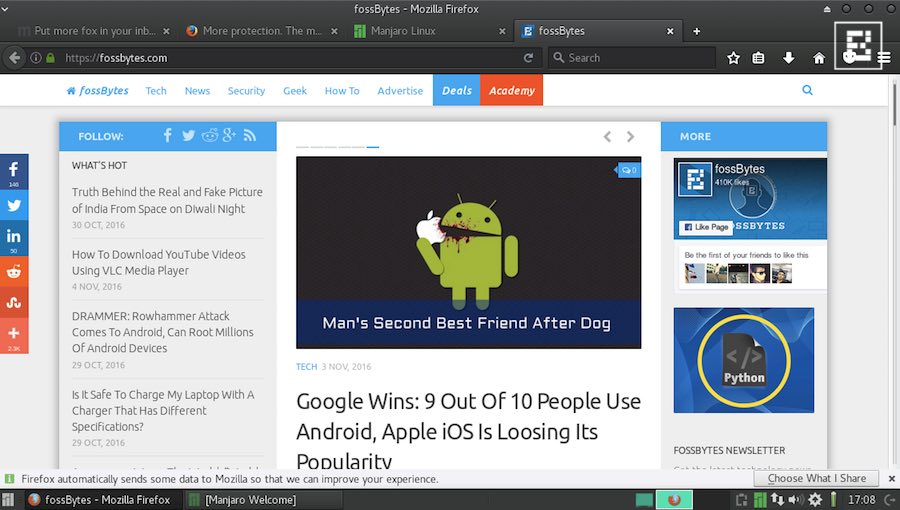Click the Facebook Like Page button
Screen dimensions: 900x510
(707, 227)
